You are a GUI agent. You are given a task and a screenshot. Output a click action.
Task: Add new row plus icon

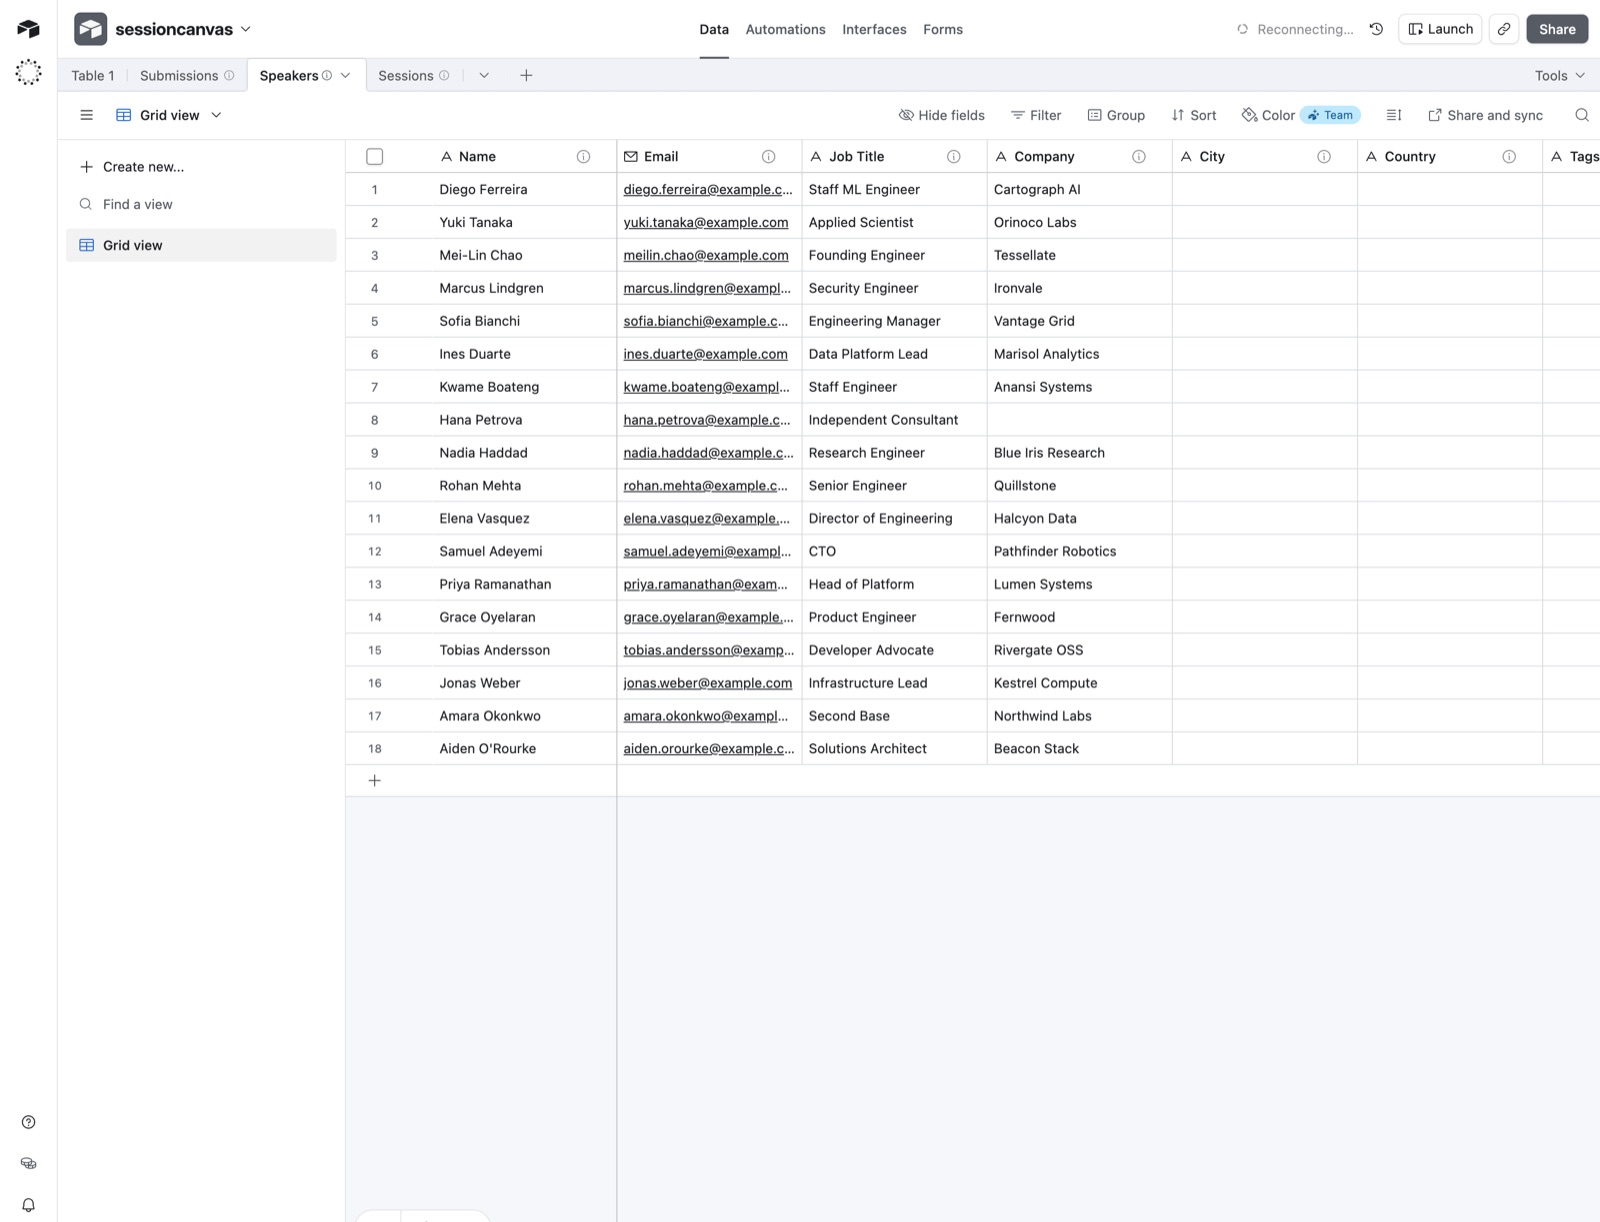(x=374, y=780)
